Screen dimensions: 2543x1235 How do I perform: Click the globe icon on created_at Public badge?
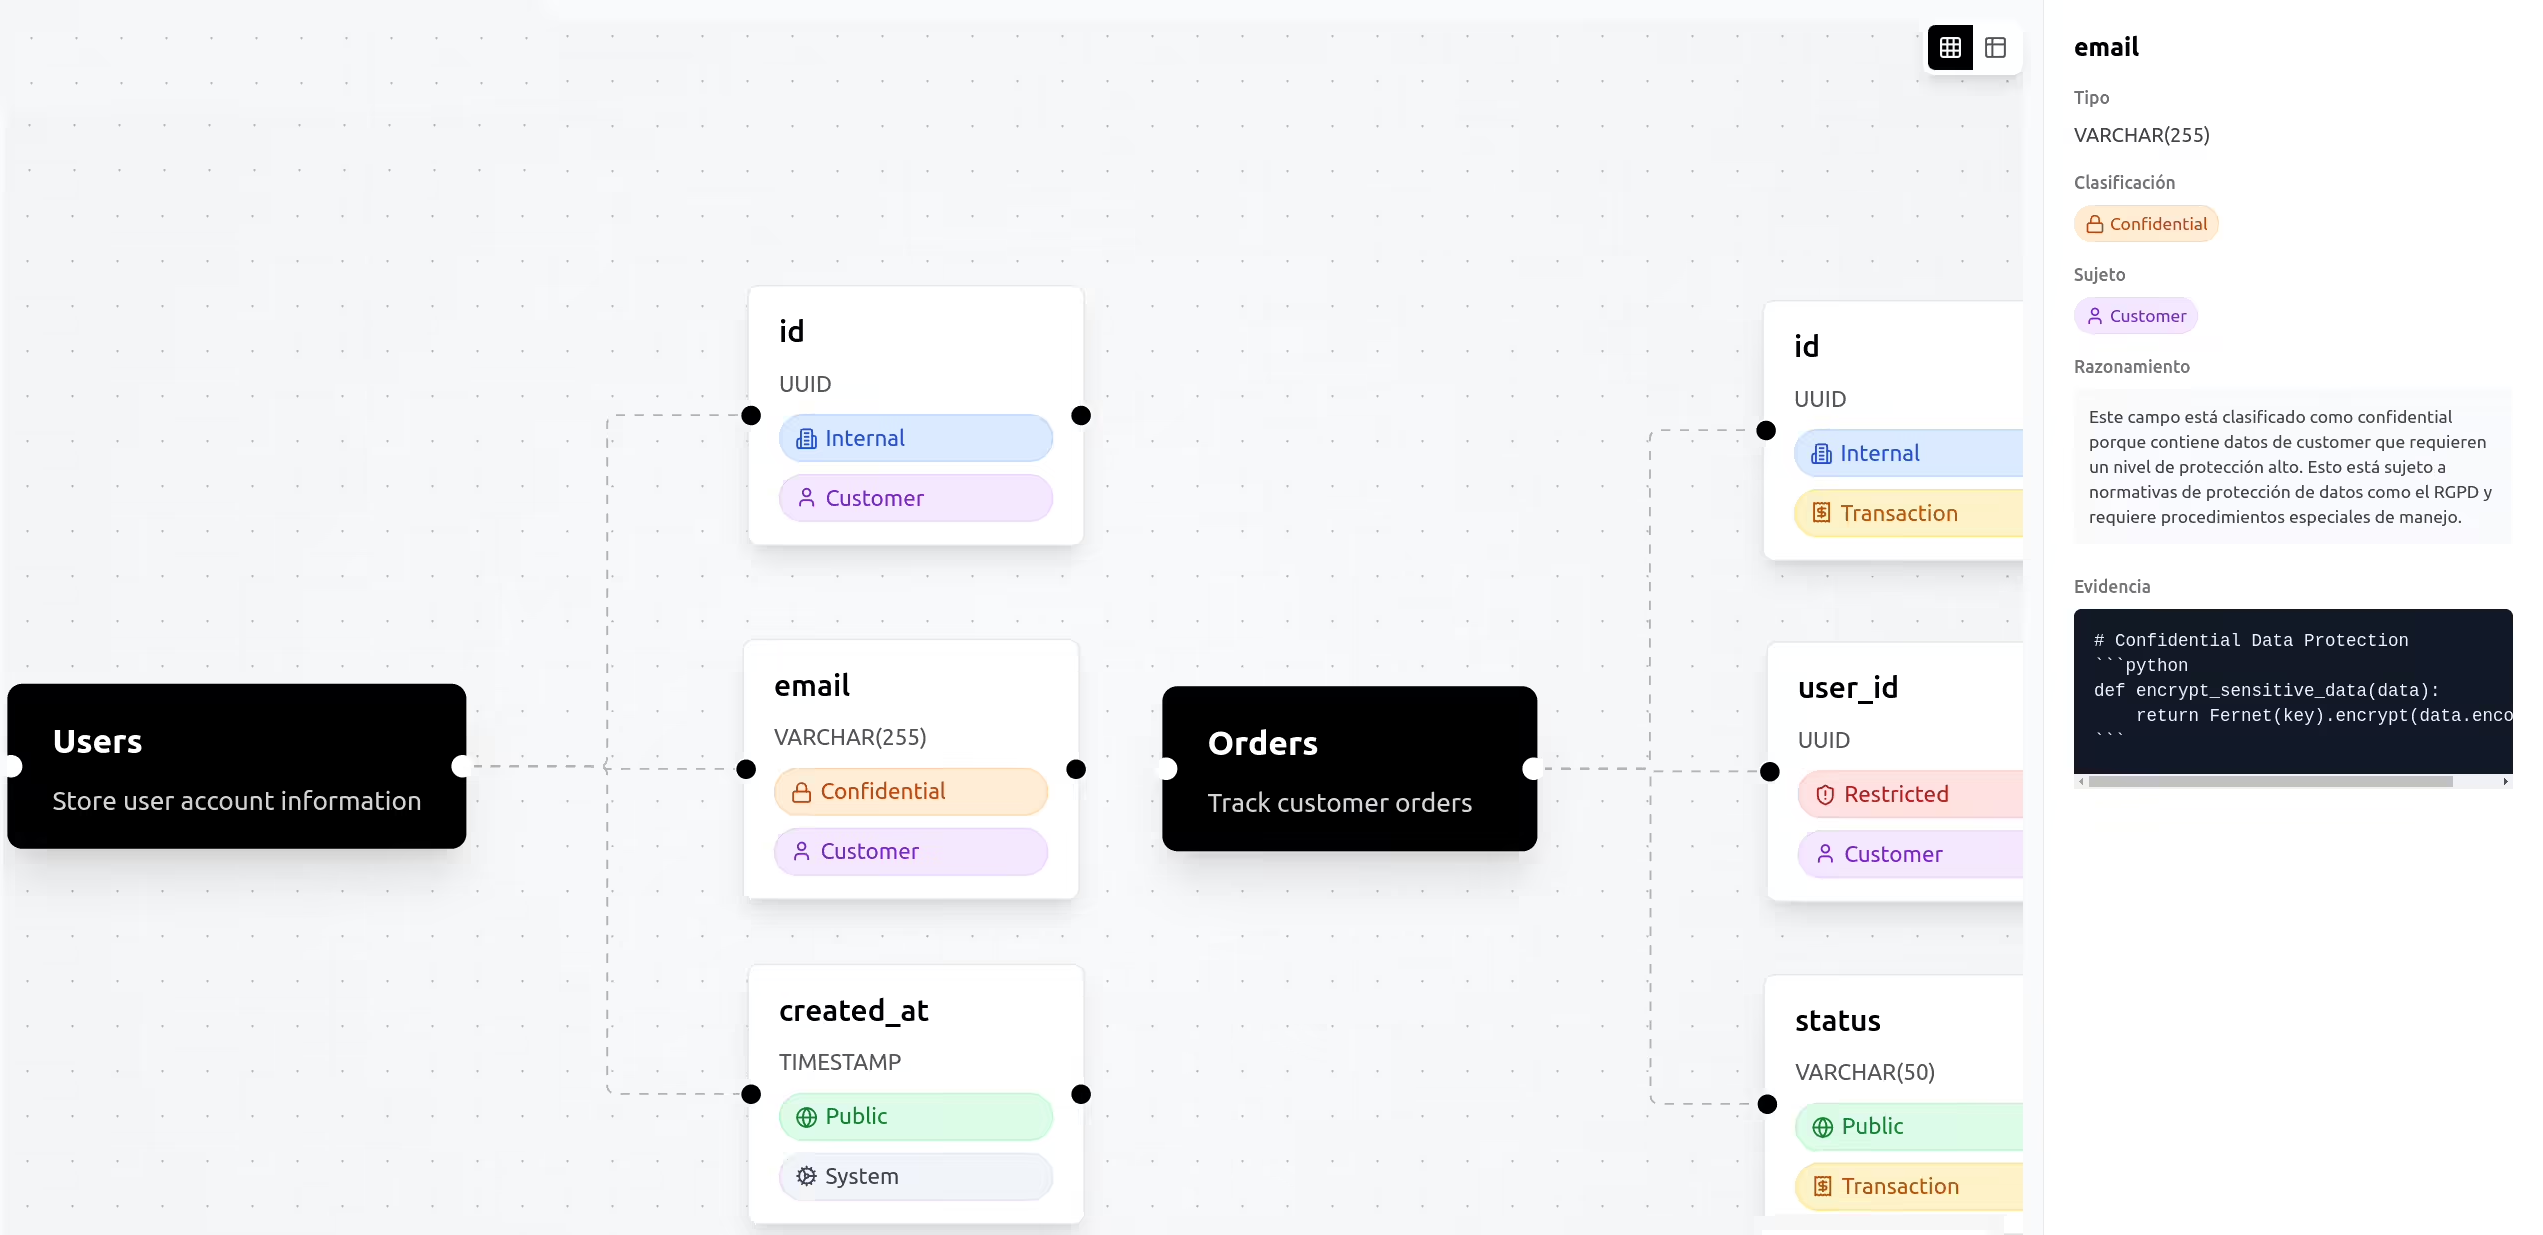coord(806,1117)
